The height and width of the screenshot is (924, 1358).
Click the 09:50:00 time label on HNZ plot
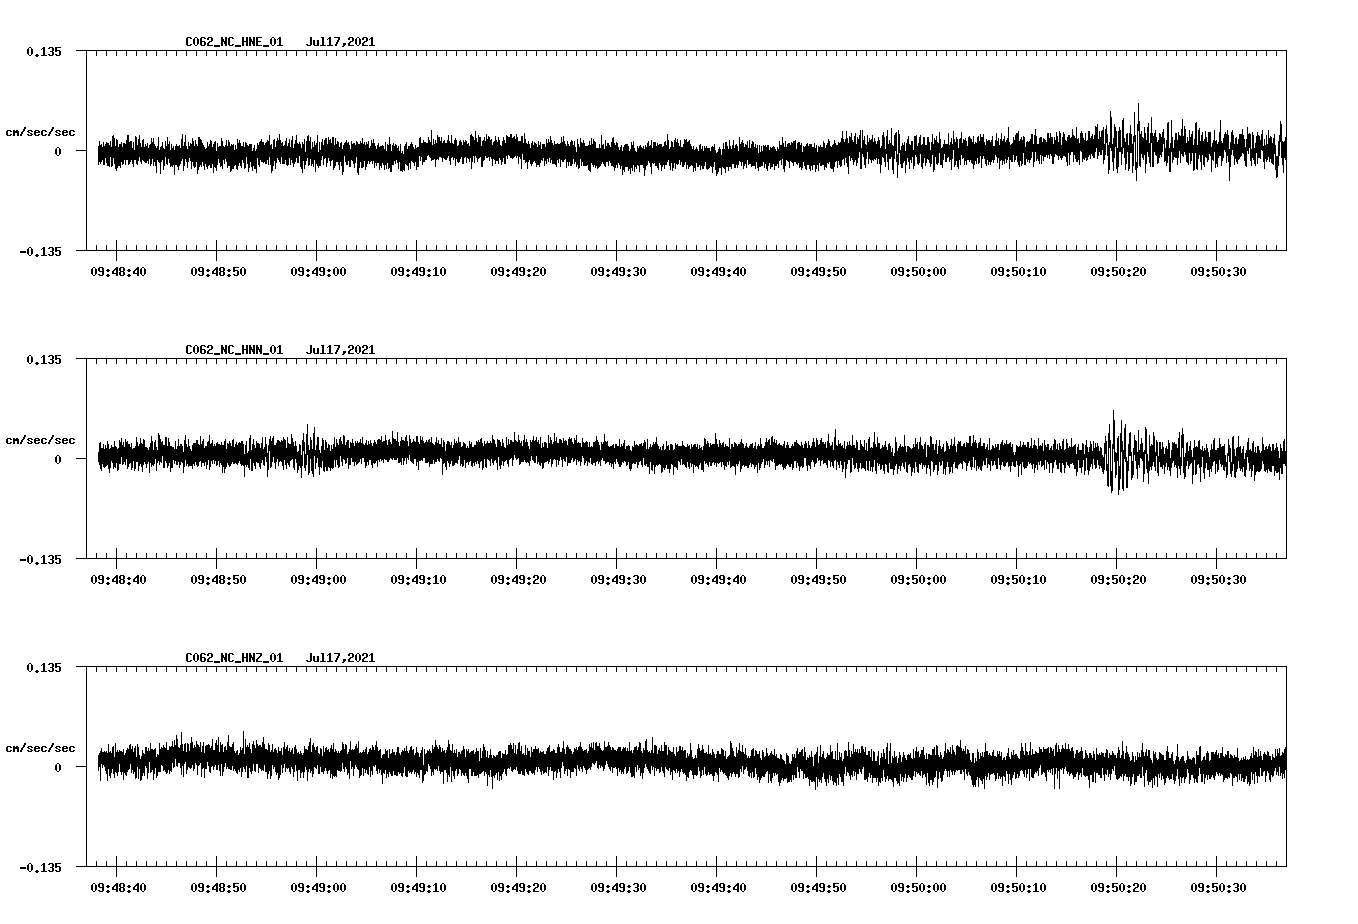(918, 887)
